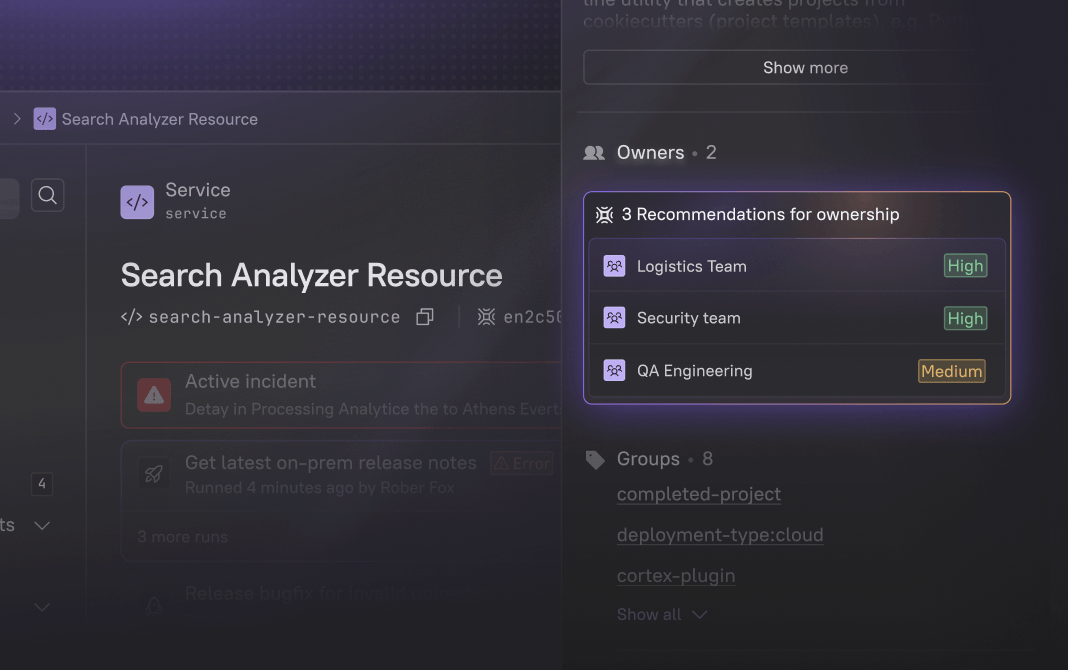Open the completed-project group link
1068x670 pixels.
(x=699, y=494)
